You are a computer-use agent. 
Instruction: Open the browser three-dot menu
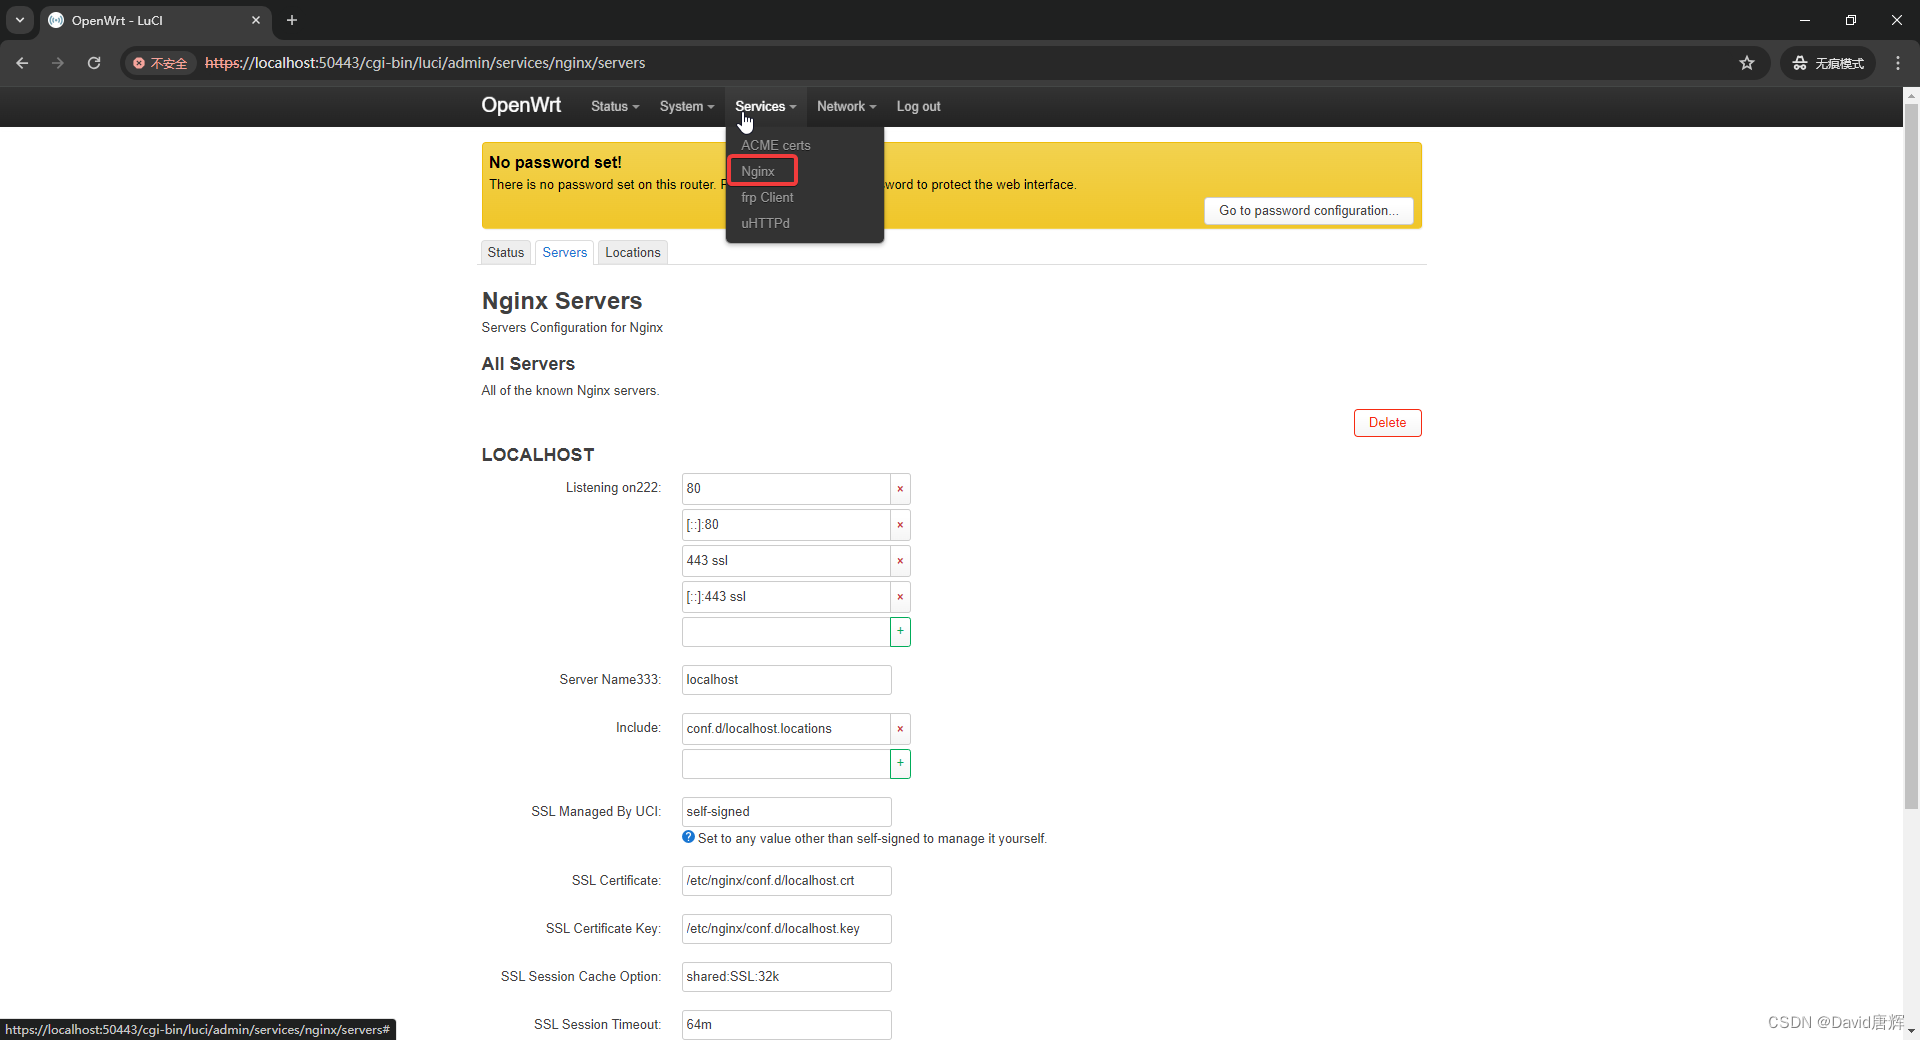click(x=1898, y=63)
